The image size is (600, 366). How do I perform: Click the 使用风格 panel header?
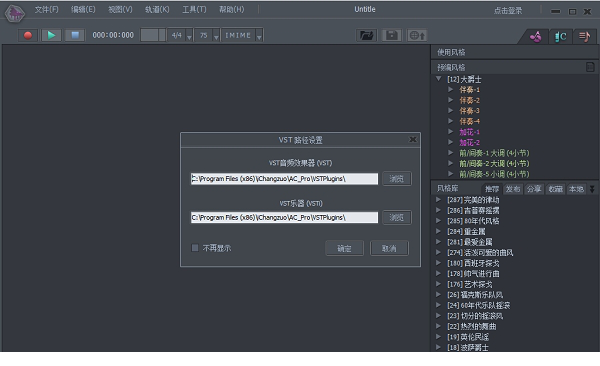pos(515,52)
